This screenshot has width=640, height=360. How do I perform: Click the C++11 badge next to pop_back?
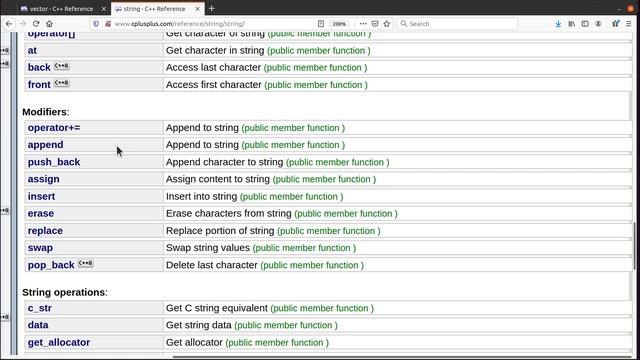coord(86,263)
